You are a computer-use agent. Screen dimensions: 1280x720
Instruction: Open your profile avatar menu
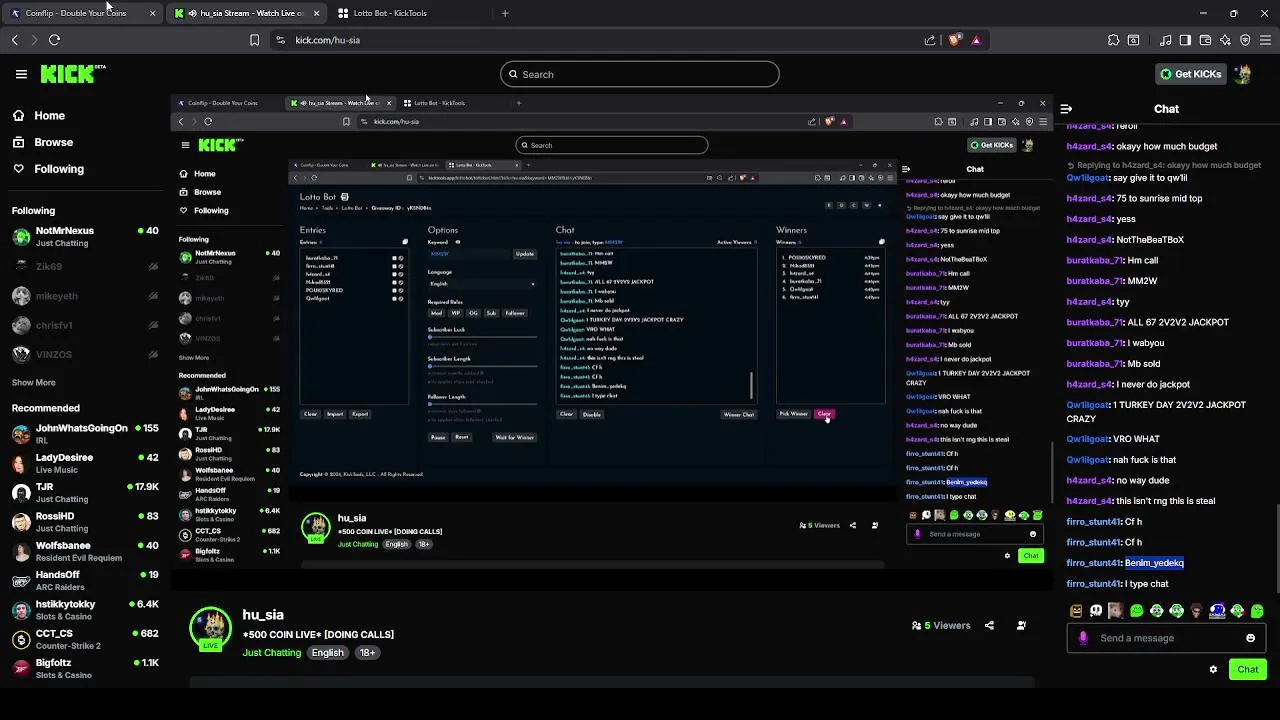pos(1243,74)
